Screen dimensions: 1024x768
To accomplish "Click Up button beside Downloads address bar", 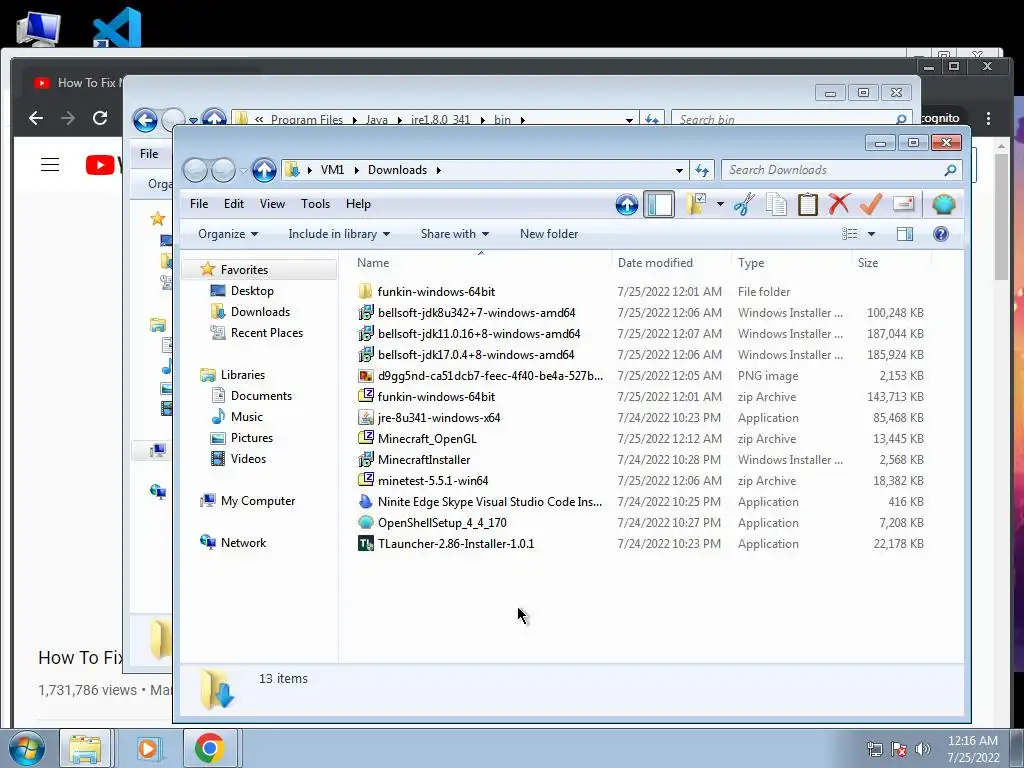I will 264,170.
